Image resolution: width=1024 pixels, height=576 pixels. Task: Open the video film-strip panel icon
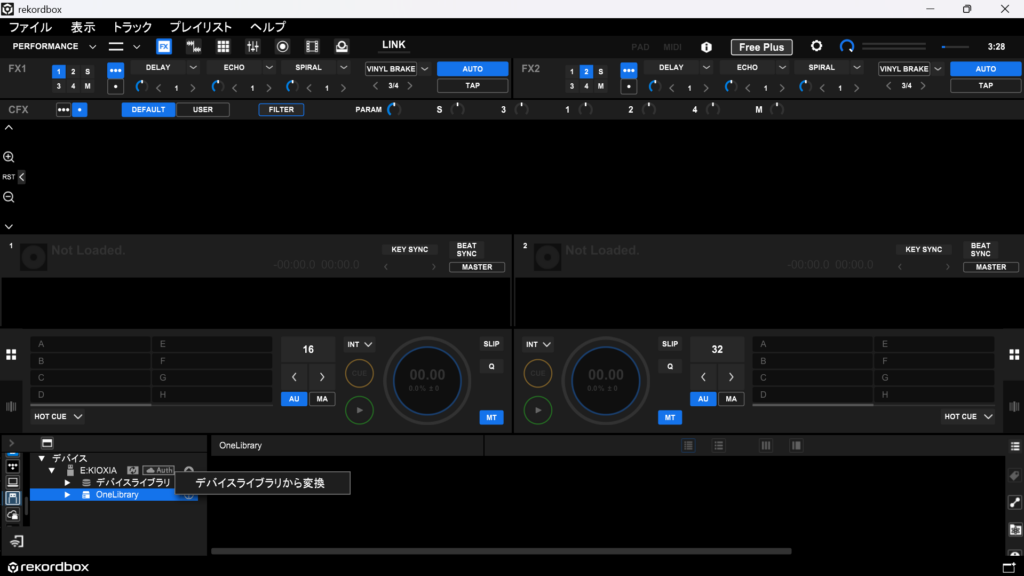312,46
